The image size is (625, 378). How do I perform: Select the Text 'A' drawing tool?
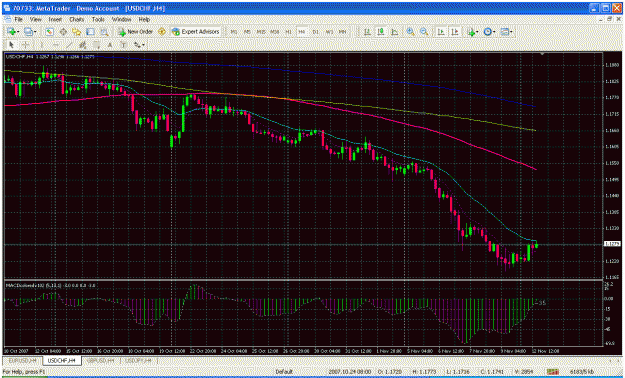tap(110, 45)
